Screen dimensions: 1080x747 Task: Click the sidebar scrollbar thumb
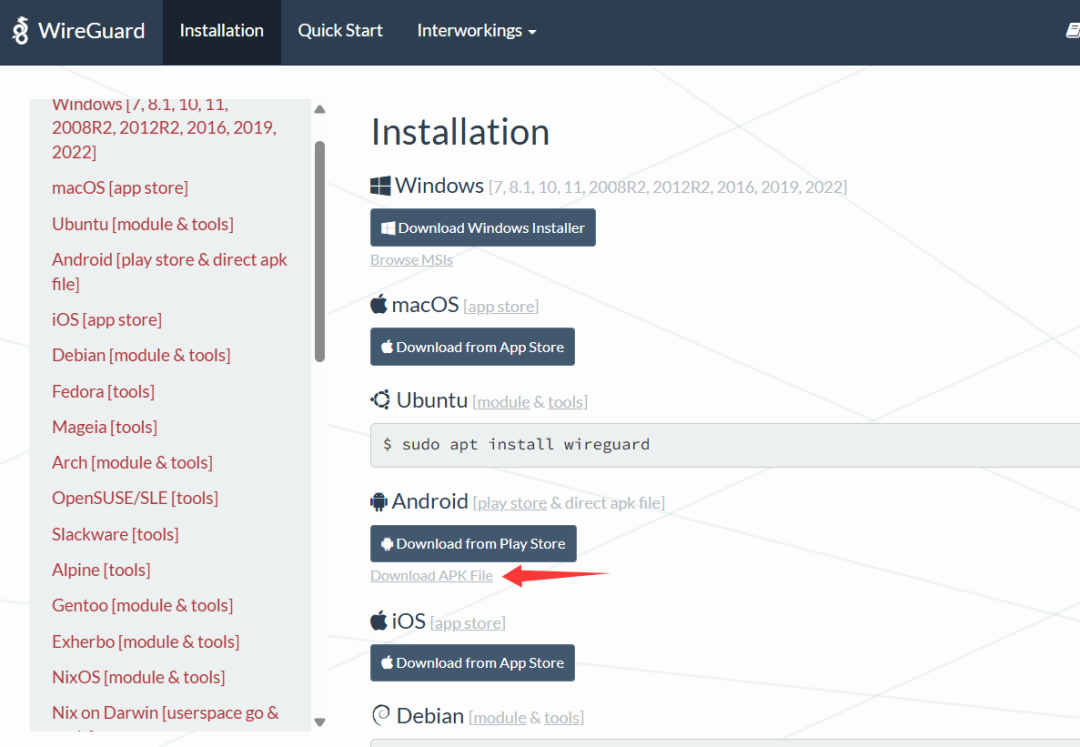[320, 250]
